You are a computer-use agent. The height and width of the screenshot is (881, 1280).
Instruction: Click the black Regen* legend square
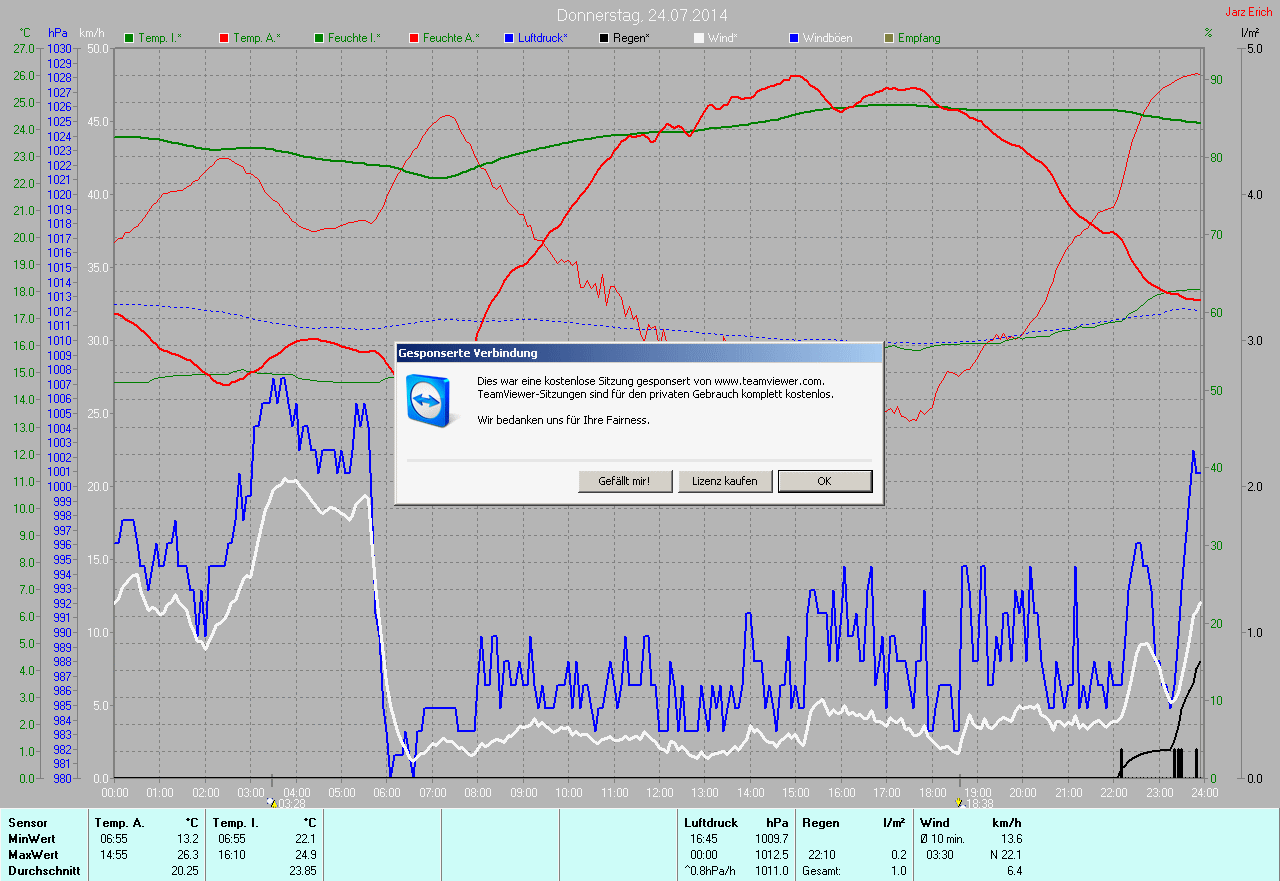pos(604,38)
